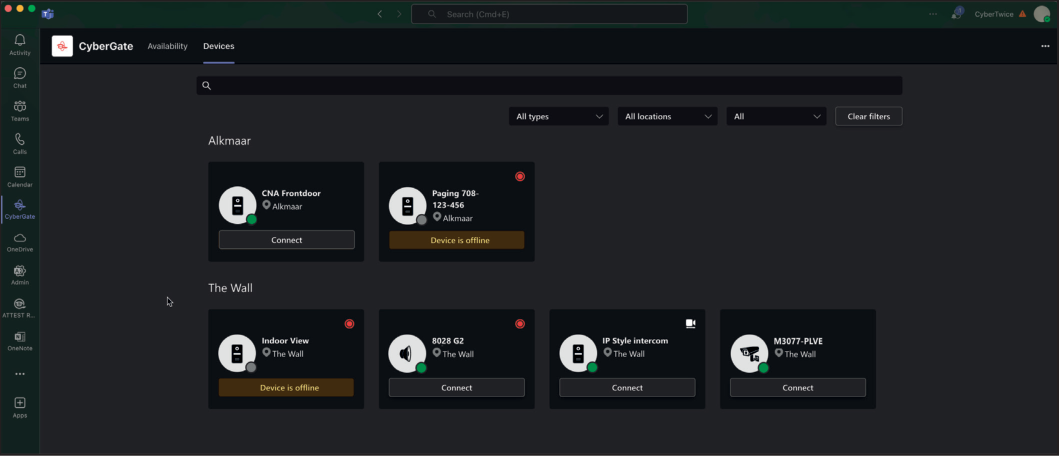Open the notifications icon near CyberTwice

tap(956, 13)
